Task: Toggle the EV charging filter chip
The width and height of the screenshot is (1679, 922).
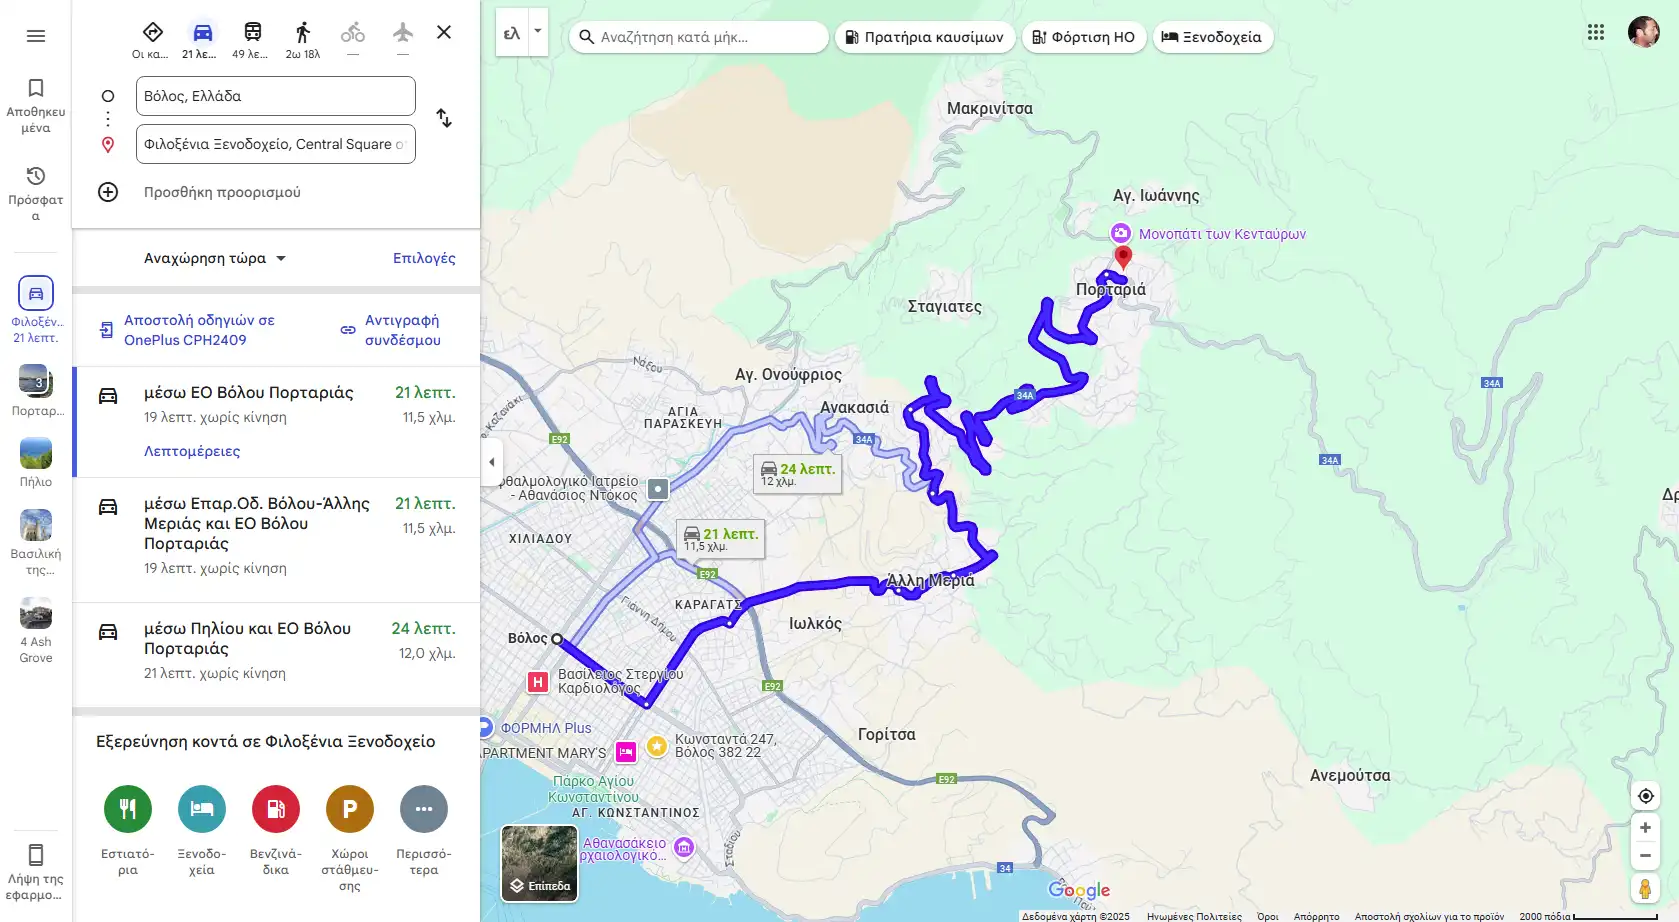Action: (x=1084, y=37)
